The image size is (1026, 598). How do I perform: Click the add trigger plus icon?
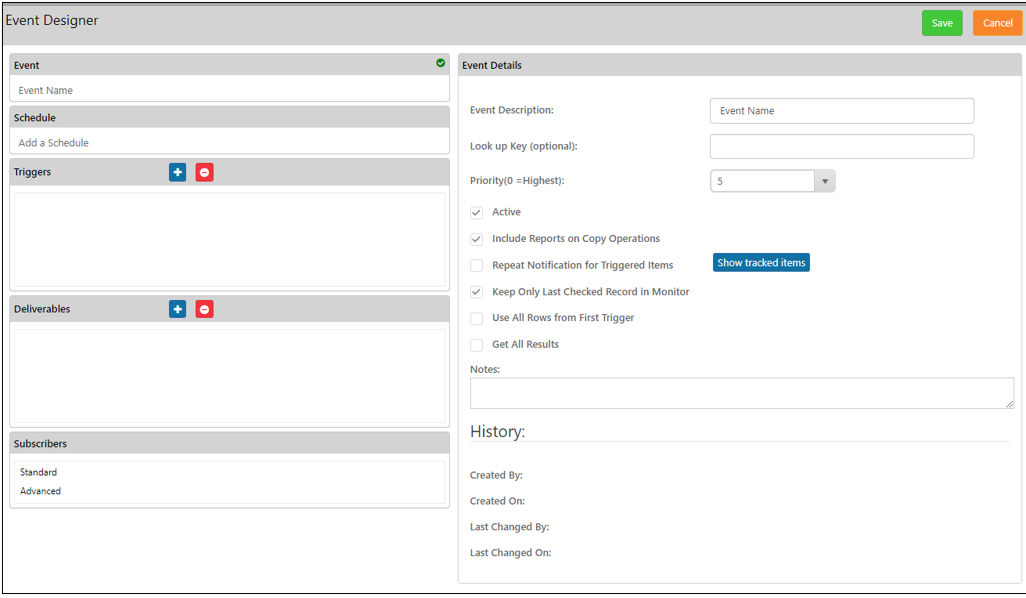tap(177, 172)
